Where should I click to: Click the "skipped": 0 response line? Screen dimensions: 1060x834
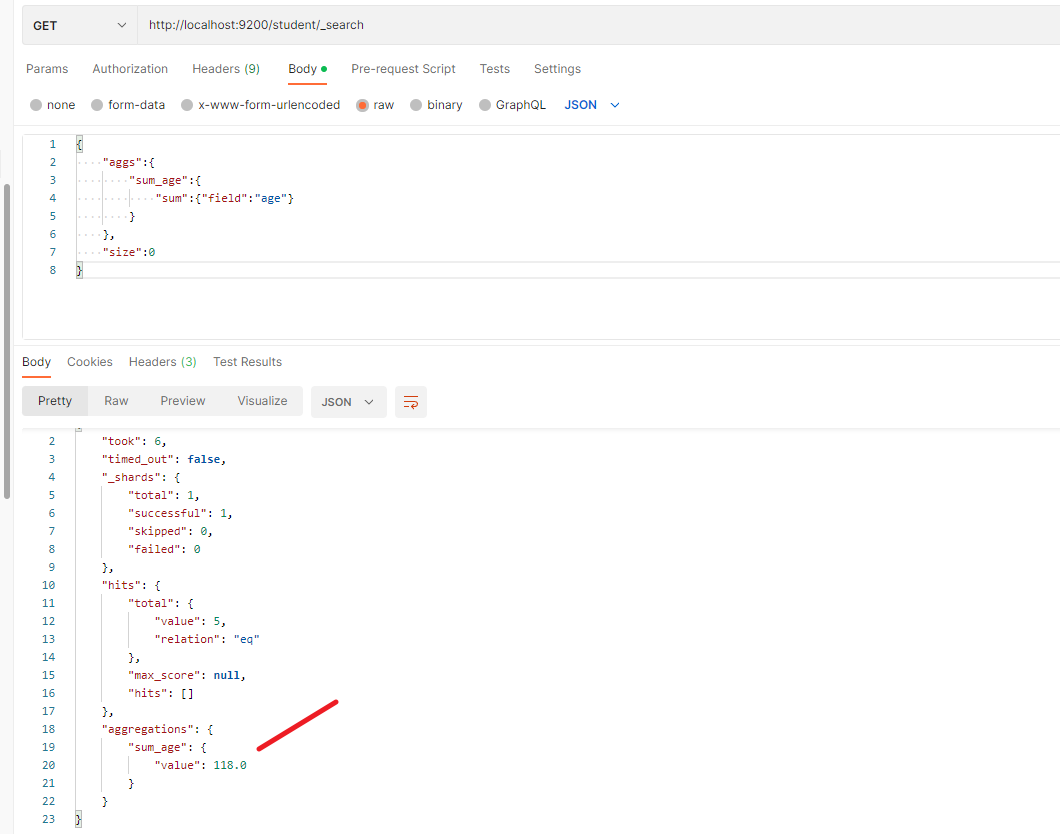[x=170, y=531]
